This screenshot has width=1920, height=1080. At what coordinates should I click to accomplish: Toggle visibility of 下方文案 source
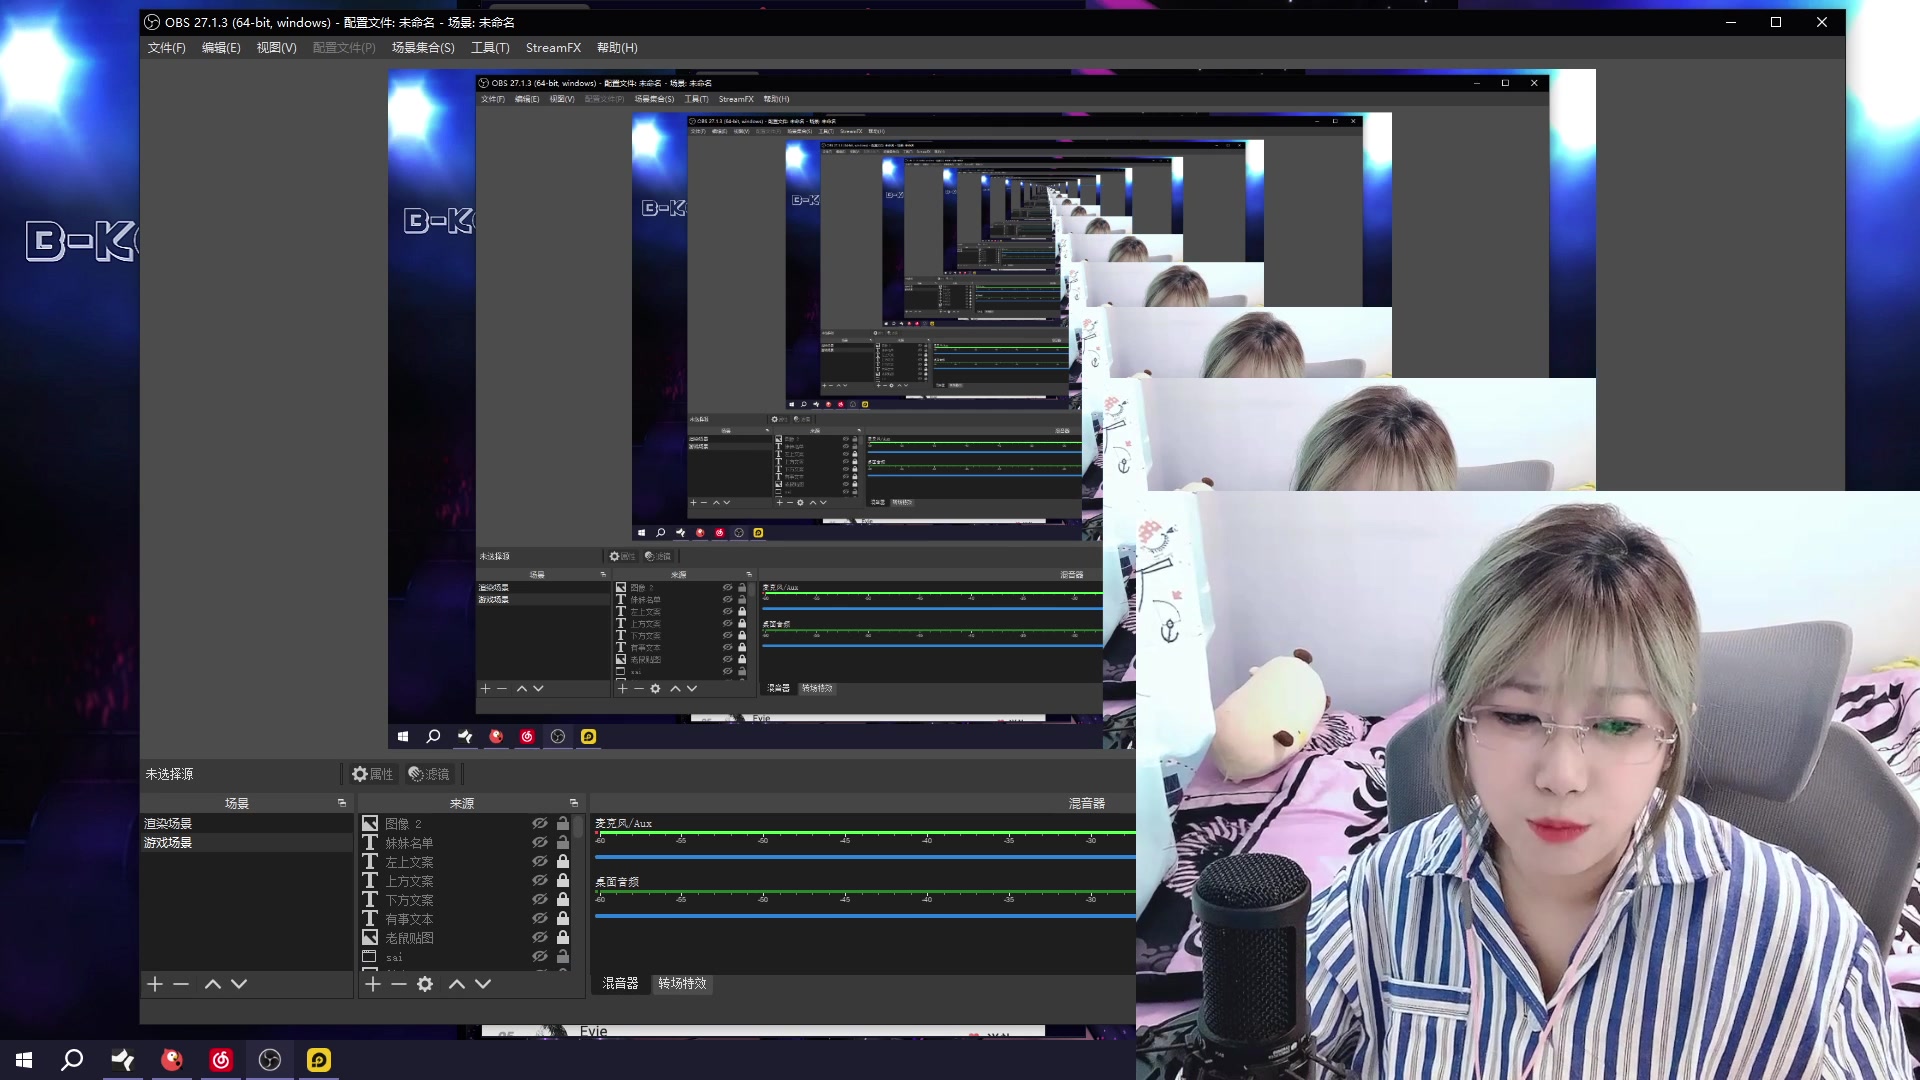point(540,899)
